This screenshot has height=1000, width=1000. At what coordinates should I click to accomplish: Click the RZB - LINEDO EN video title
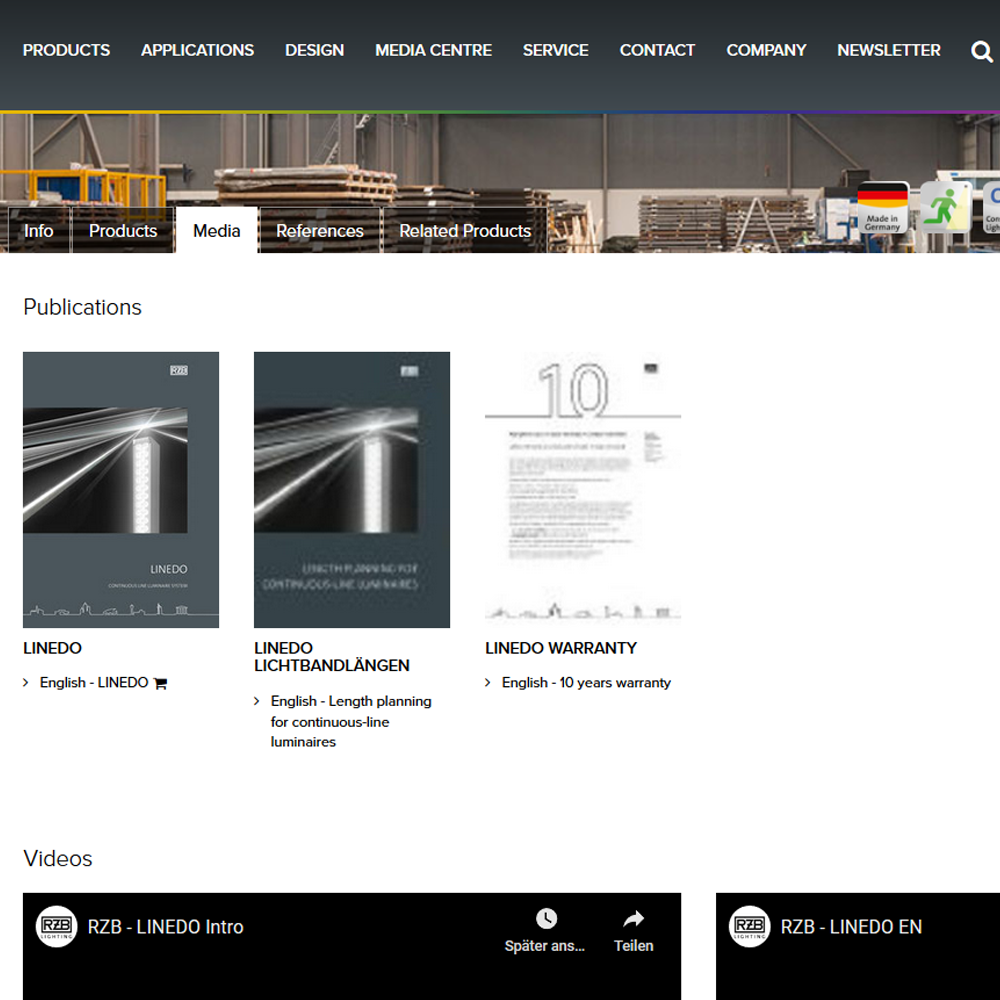pyautogui.click(x=851, y=927)
